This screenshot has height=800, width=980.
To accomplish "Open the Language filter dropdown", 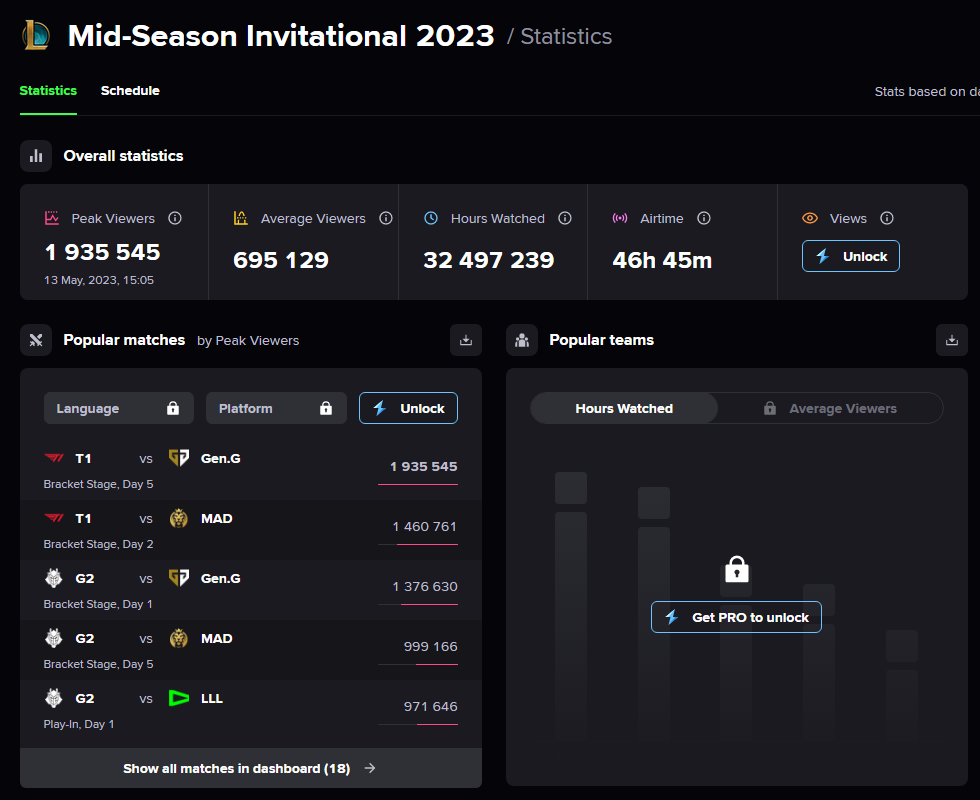I will click(119, 408).
